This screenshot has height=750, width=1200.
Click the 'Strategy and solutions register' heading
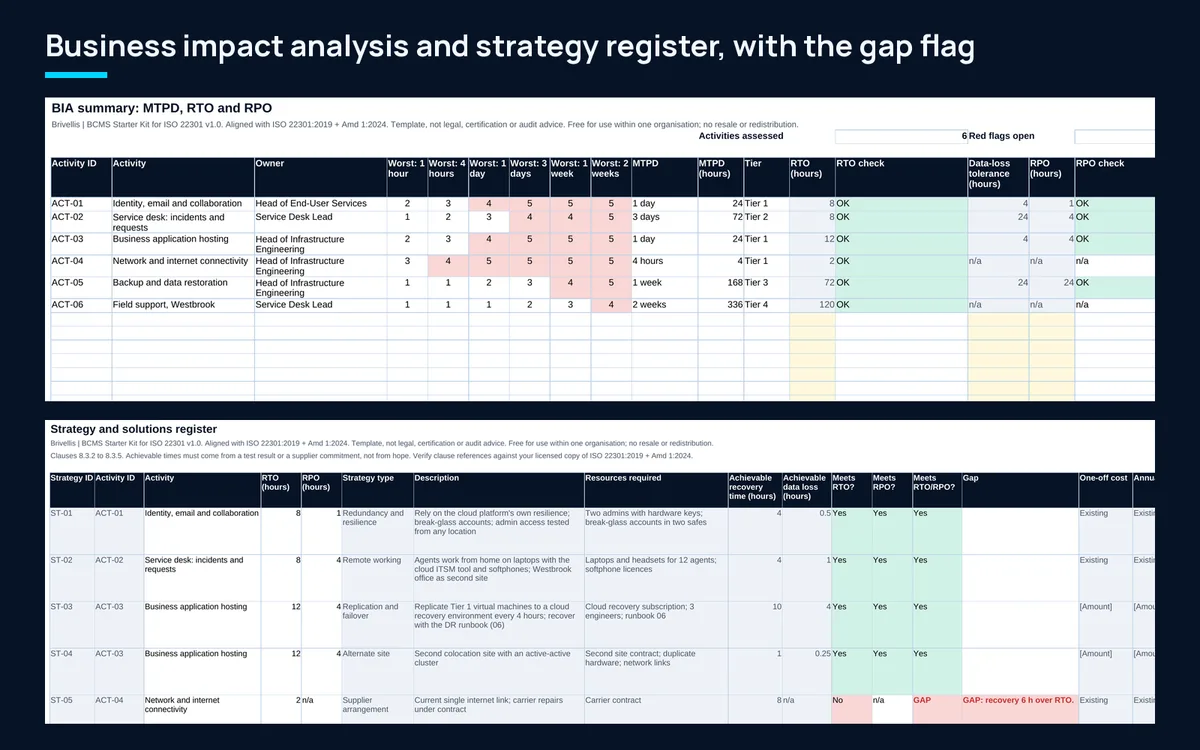tap(133, 429)
